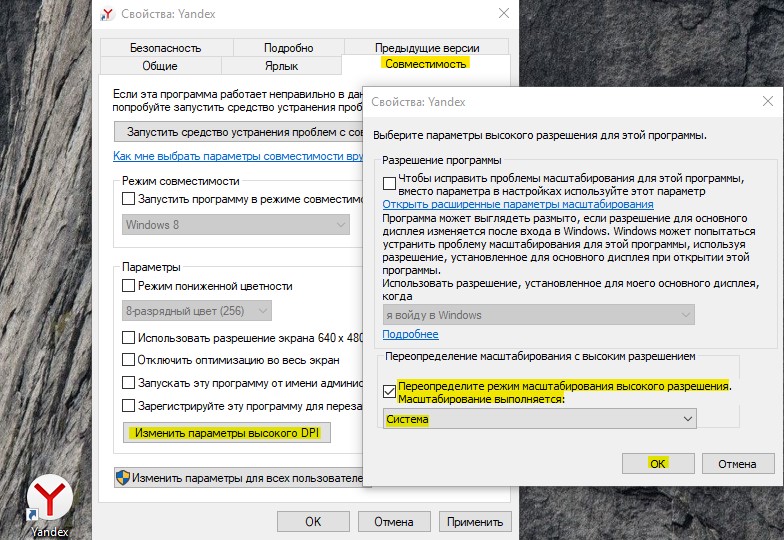This screenshot has width=784, height=540.
Task: Click the Yandex icon in the properties title bar
Action: 108,14
